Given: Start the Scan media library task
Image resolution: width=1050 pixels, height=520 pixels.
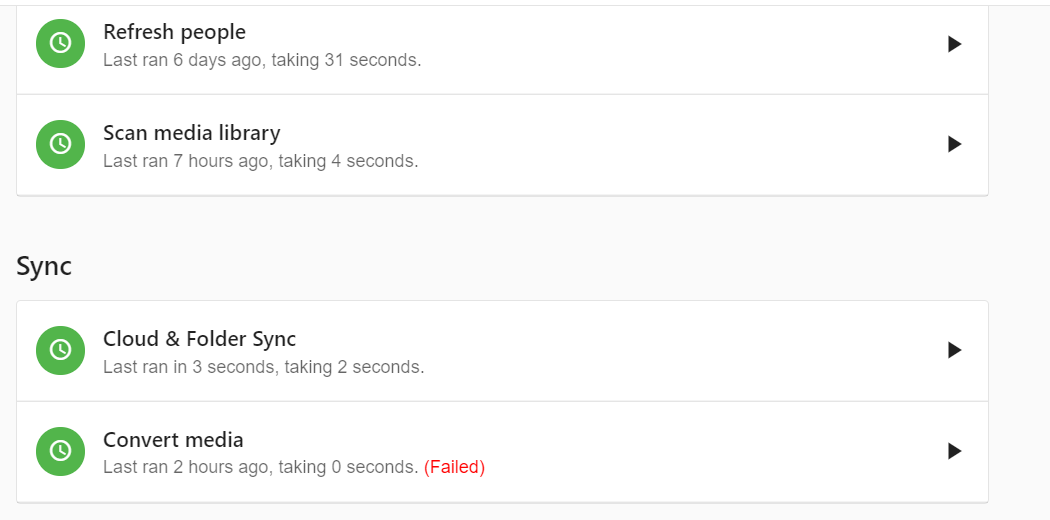Looking at the screenshot, I should click(x=954, y=144).
